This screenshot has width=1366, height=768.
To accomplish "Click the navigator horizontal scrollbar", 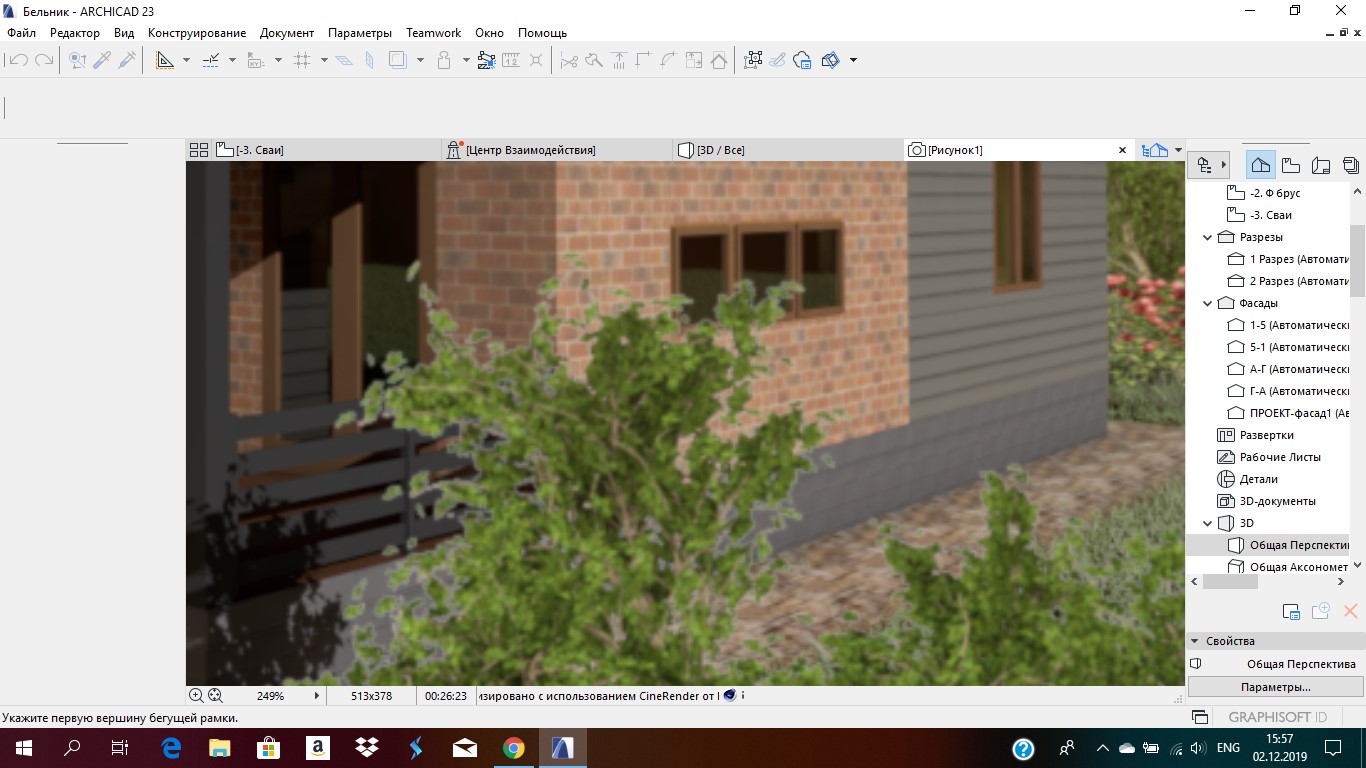I will (1269, 581).
